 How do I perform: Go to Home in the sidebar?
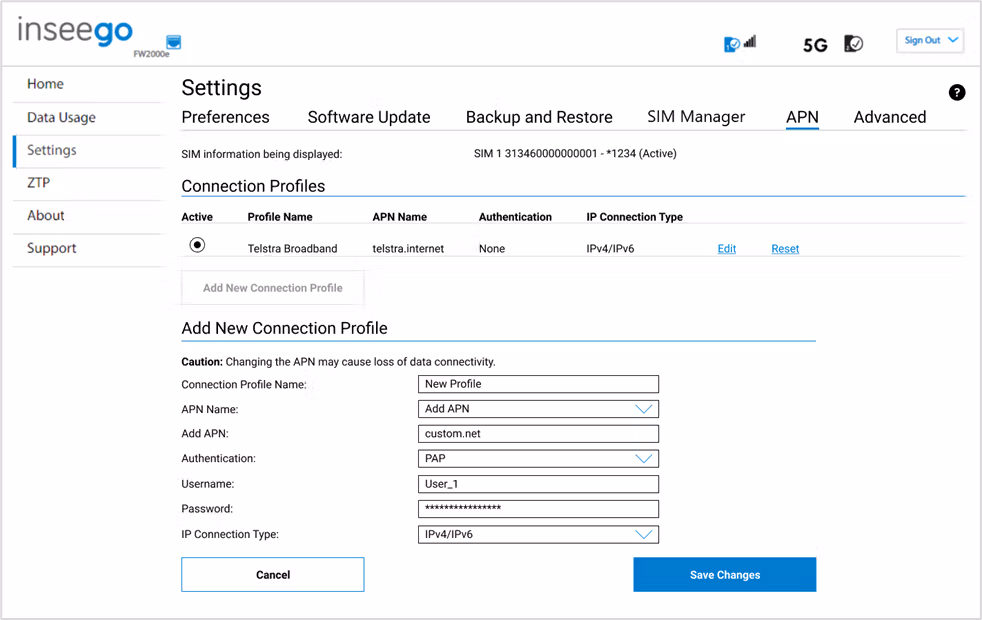click(45, 84)
